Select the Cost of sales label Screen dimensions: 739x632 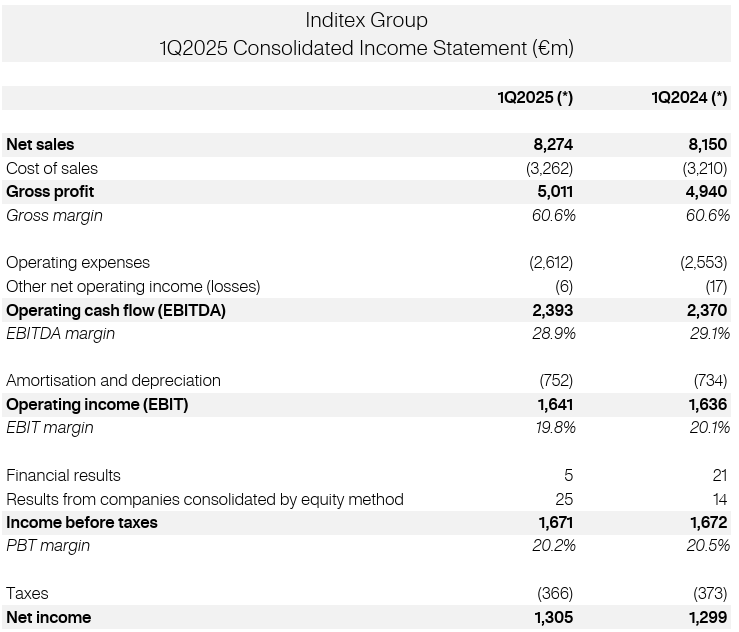[x=52, y=168]
